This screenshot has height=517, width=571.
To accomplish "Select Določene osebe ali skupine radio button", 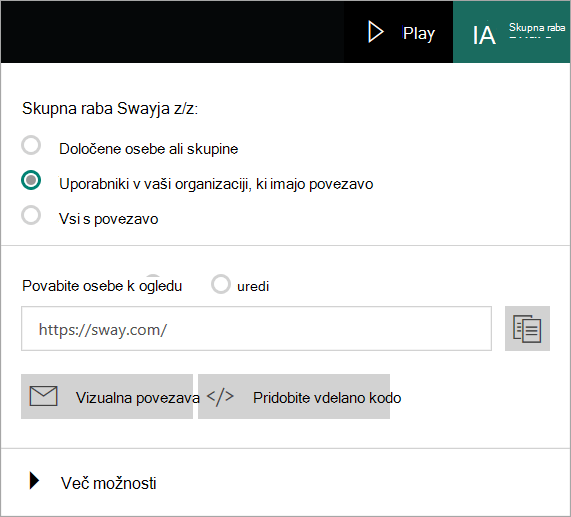I will point(31,145).
